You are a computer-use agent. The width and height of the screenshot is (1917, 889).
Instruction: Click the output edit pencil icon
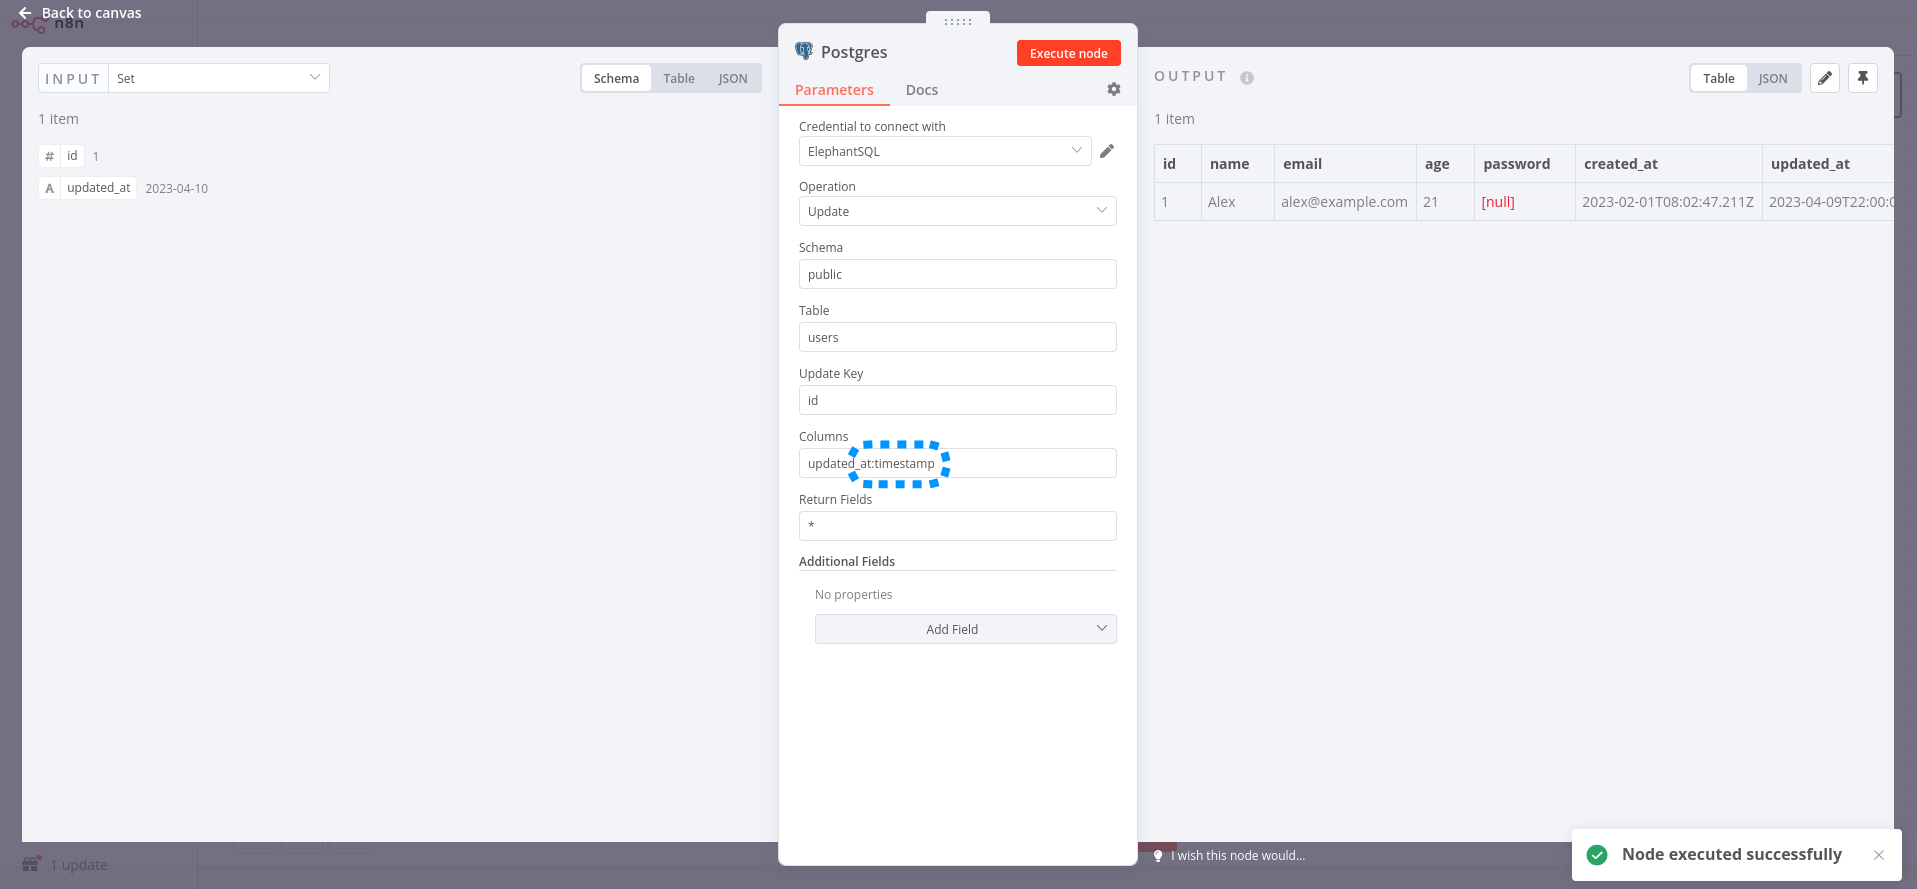(1825, 78)
